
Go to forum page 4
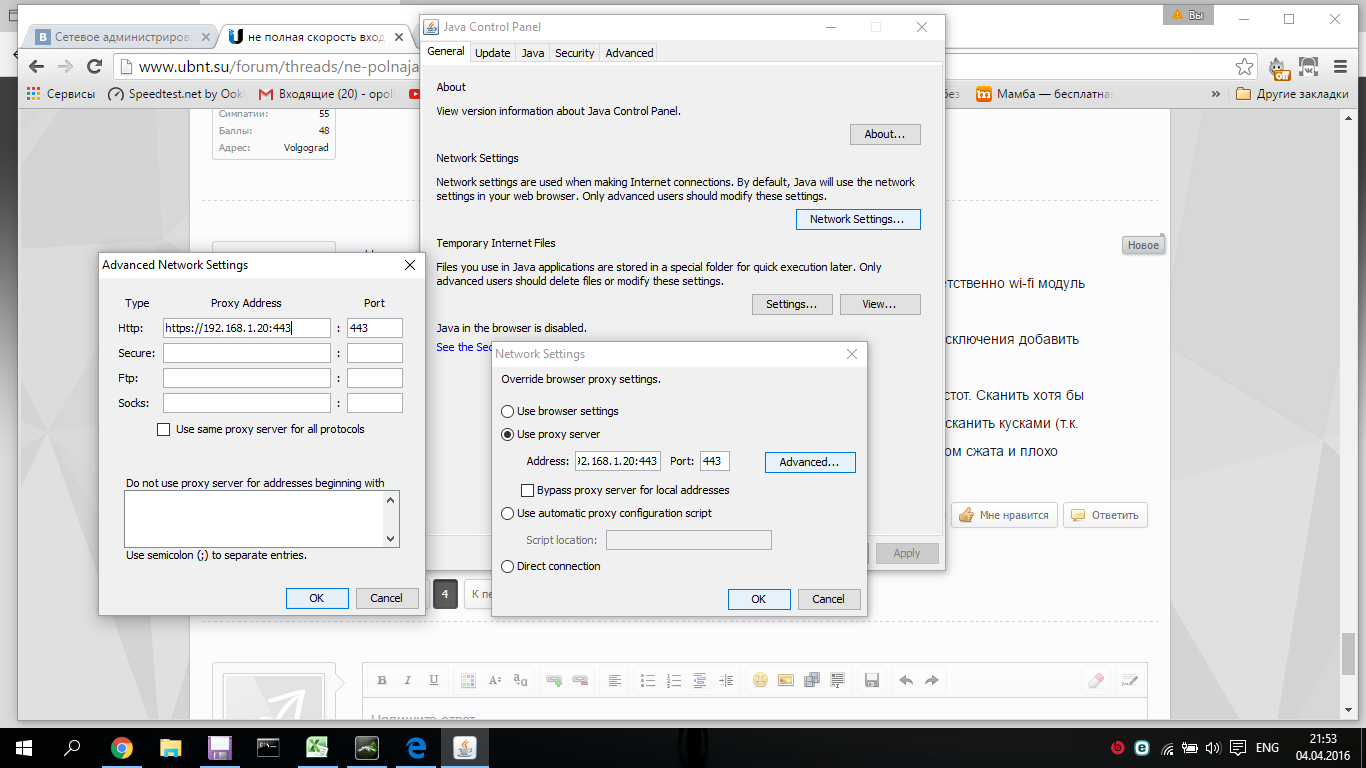[445, 593]
